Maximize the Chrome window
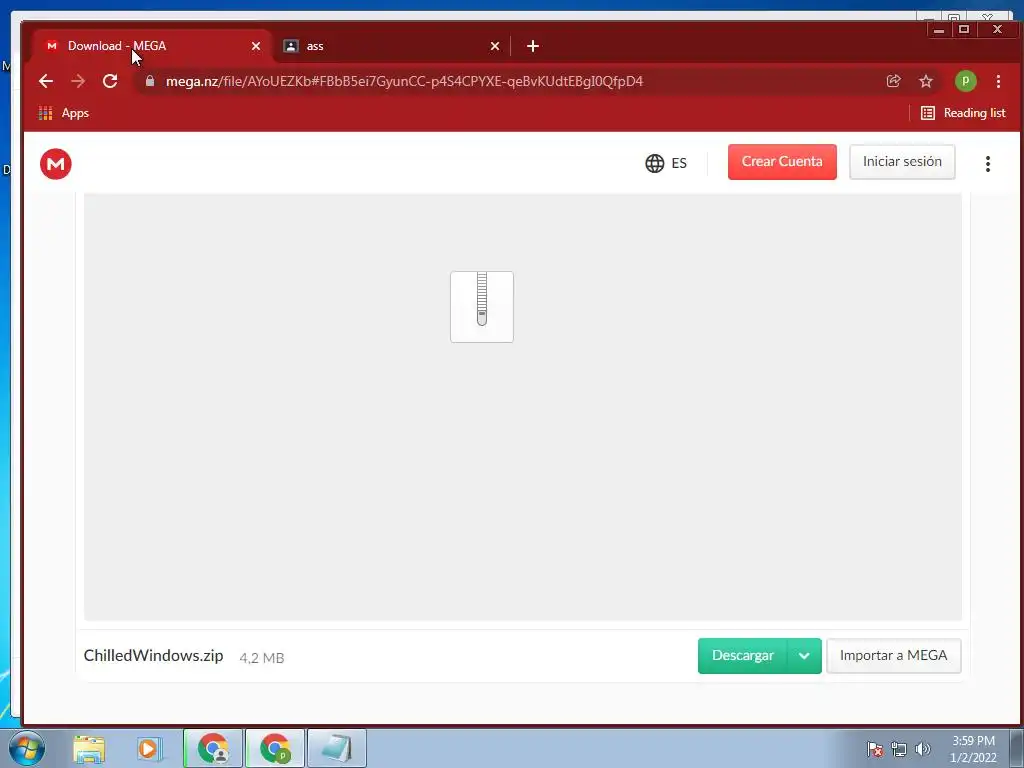Screen dimensions: 1024x768 click(963, 29)
